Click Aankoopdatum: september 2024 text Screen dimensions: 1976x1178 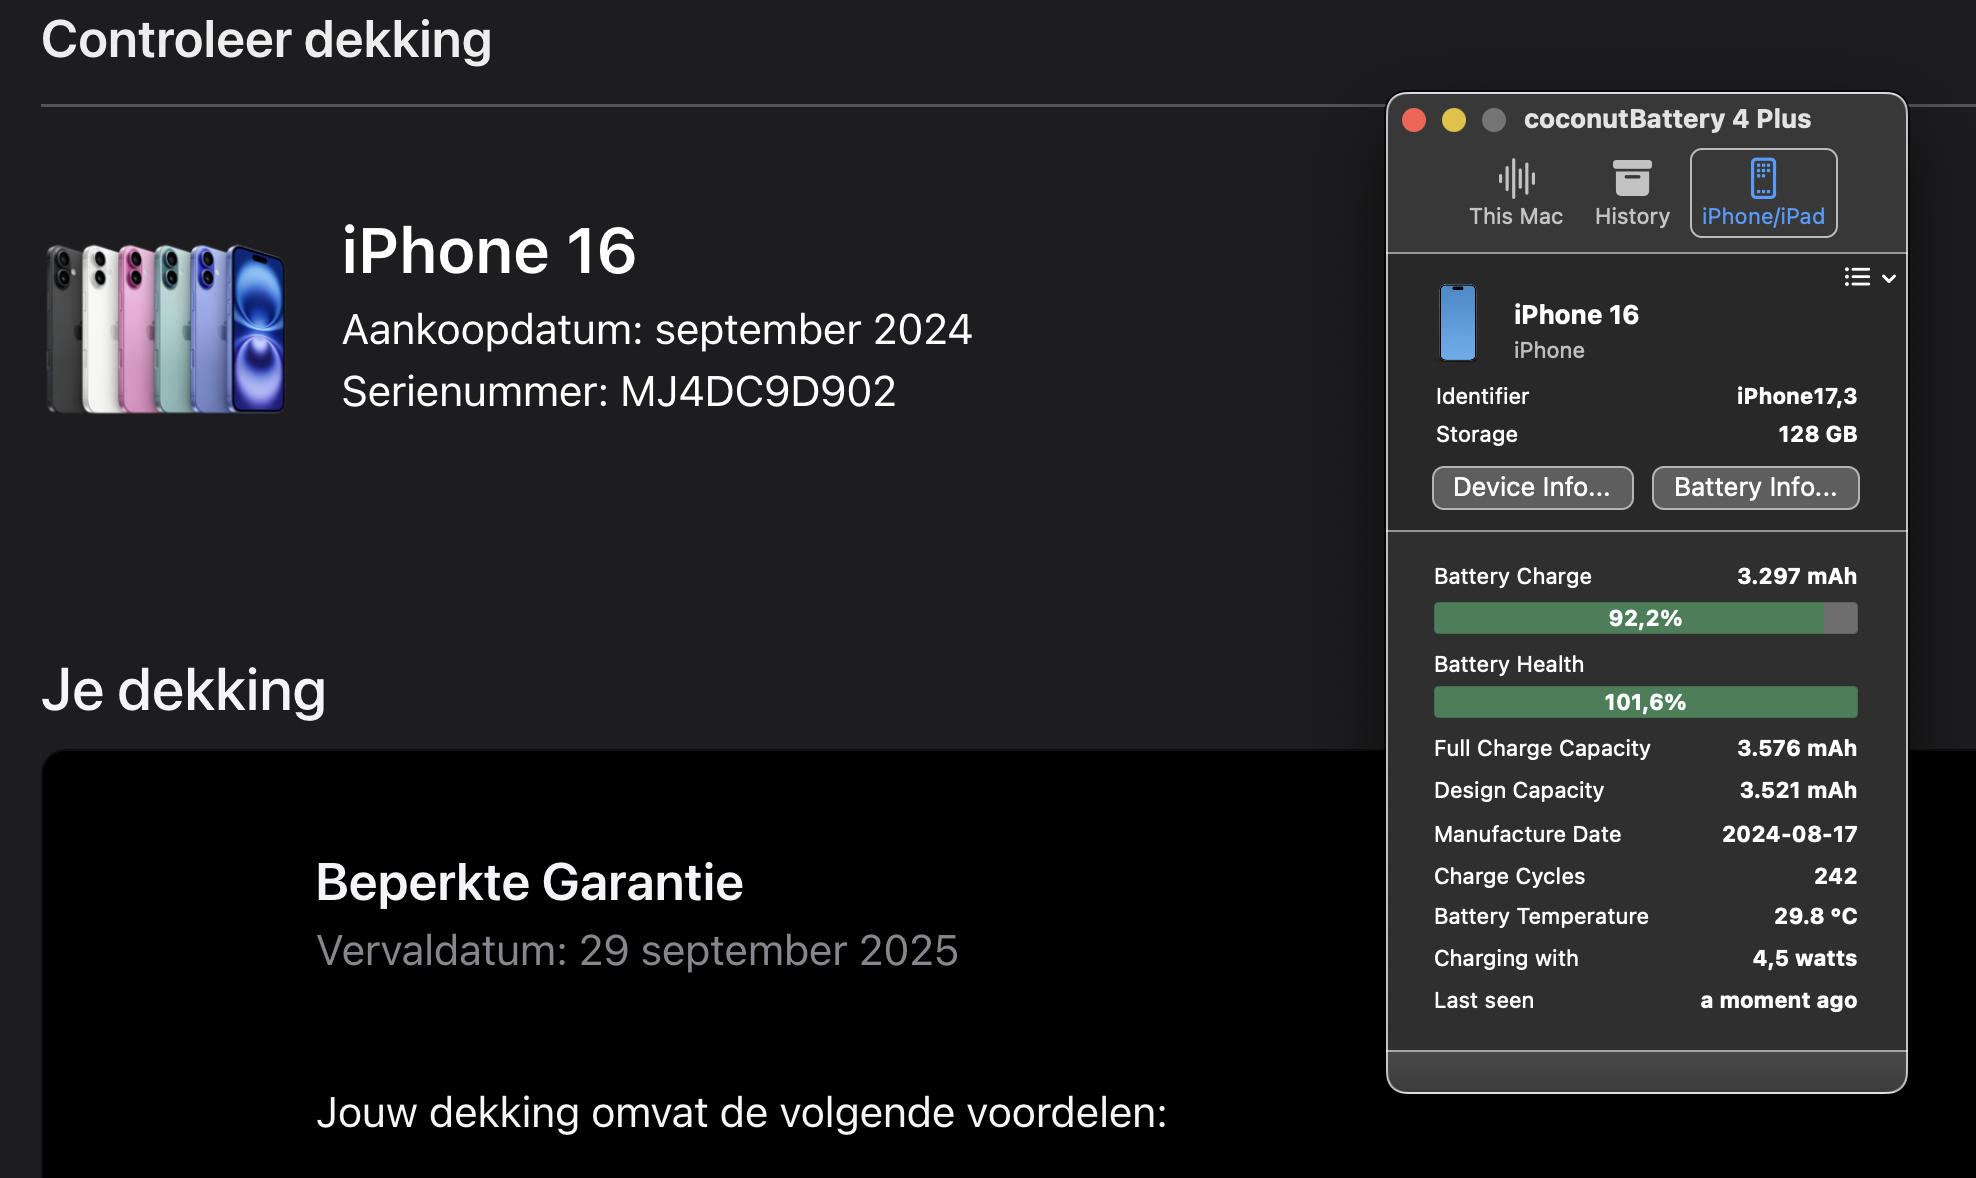click(656, 330)
